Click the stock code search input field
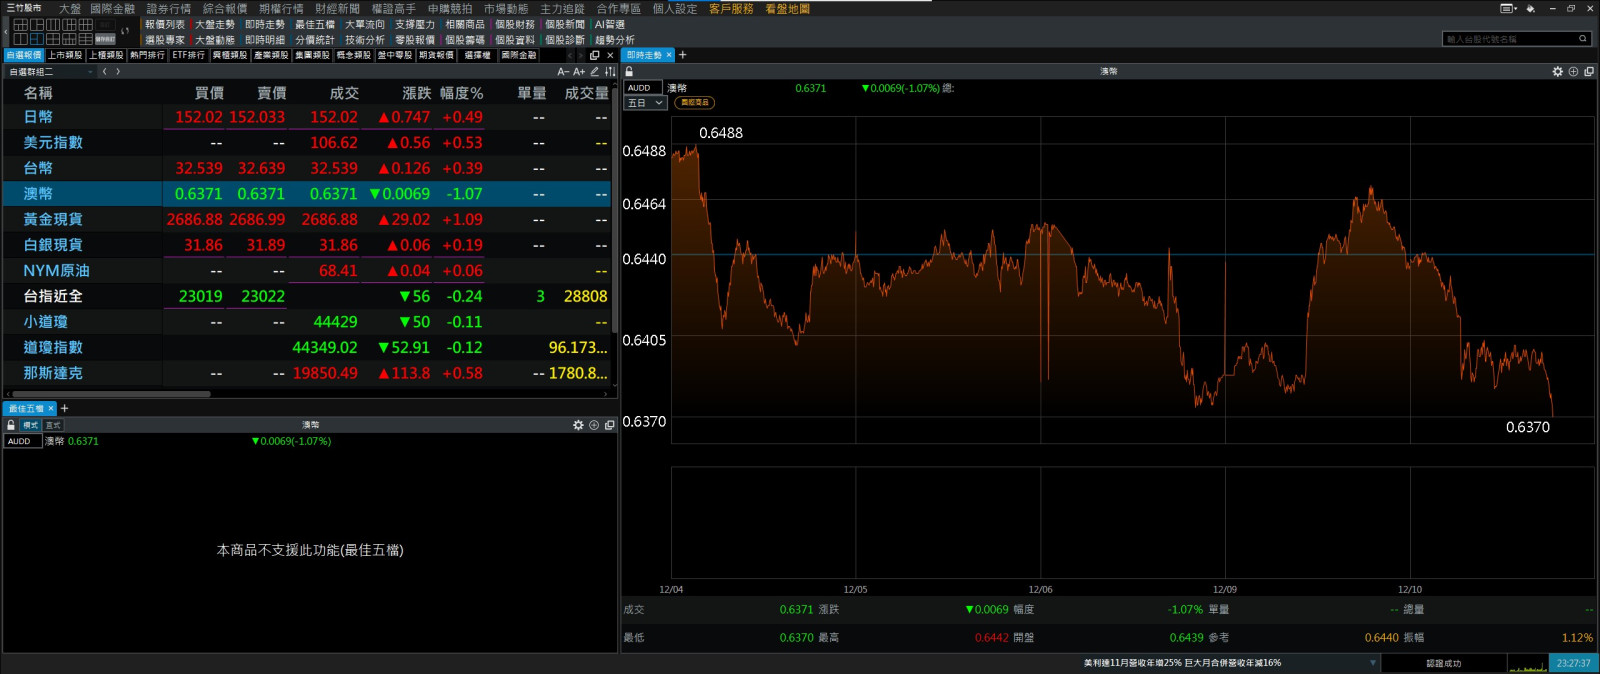 [x=1508, y=39]
